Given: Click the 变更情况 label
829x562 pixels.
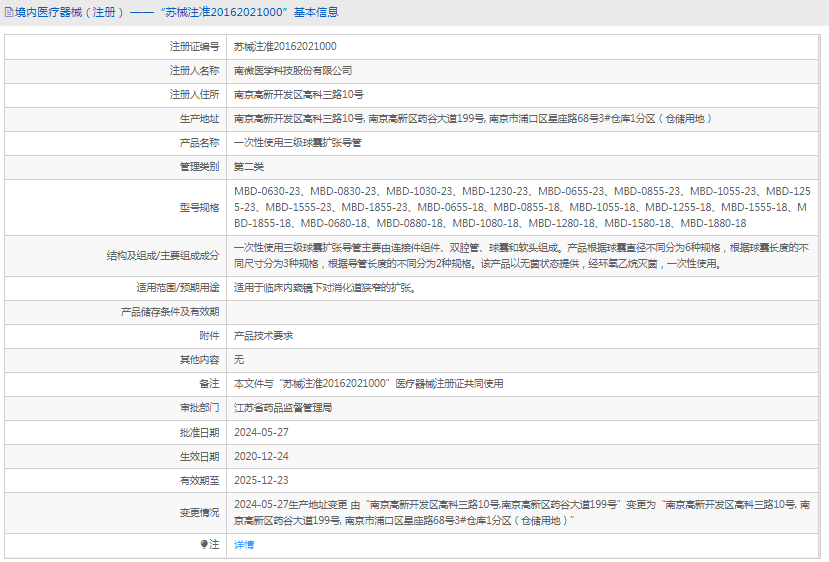Looking at the screenshot, I should 199,513.
